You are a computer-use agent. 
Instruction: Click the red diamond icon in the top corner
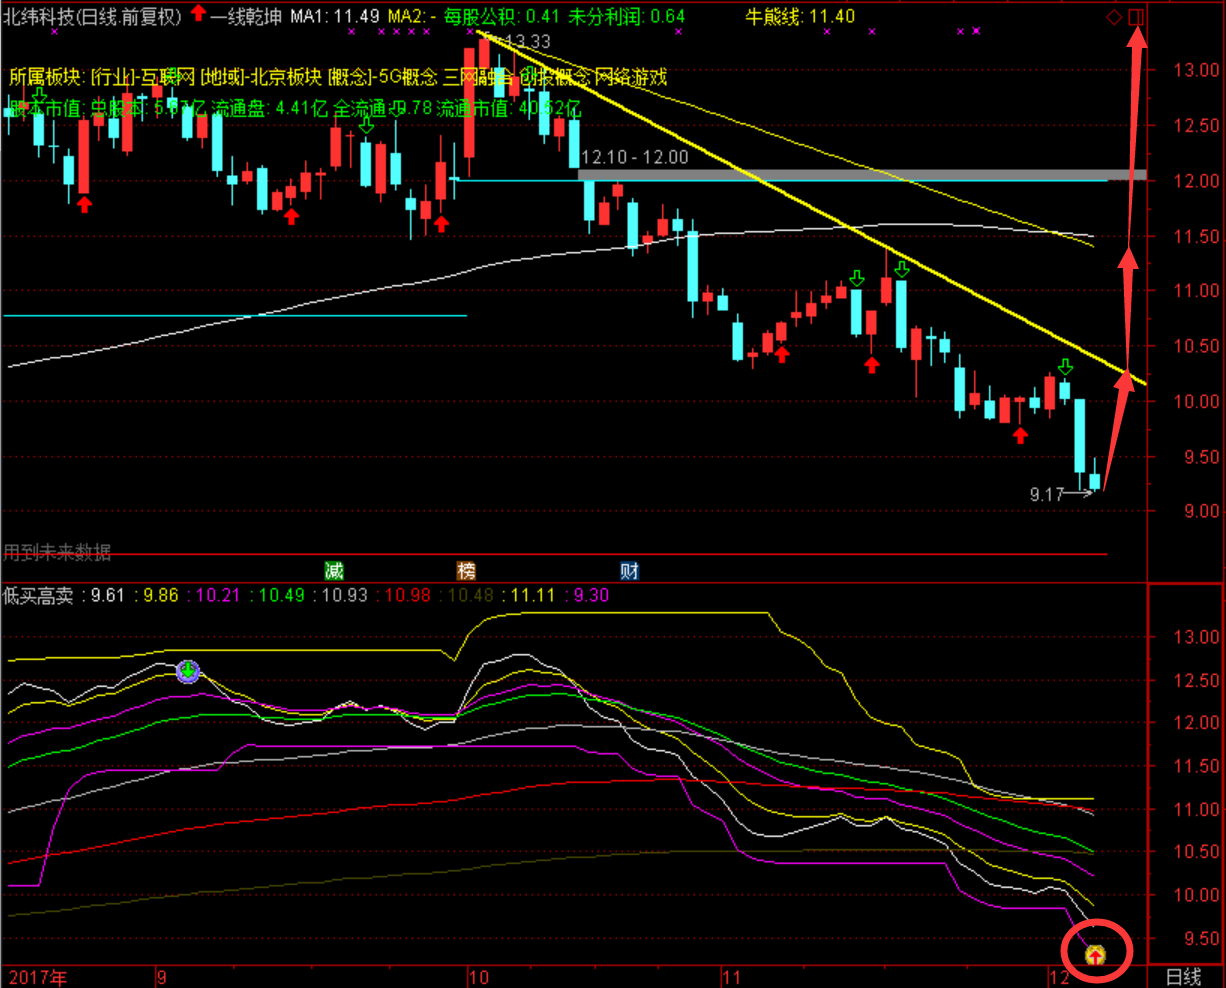pyautogui.click(x=1114, y=16)
